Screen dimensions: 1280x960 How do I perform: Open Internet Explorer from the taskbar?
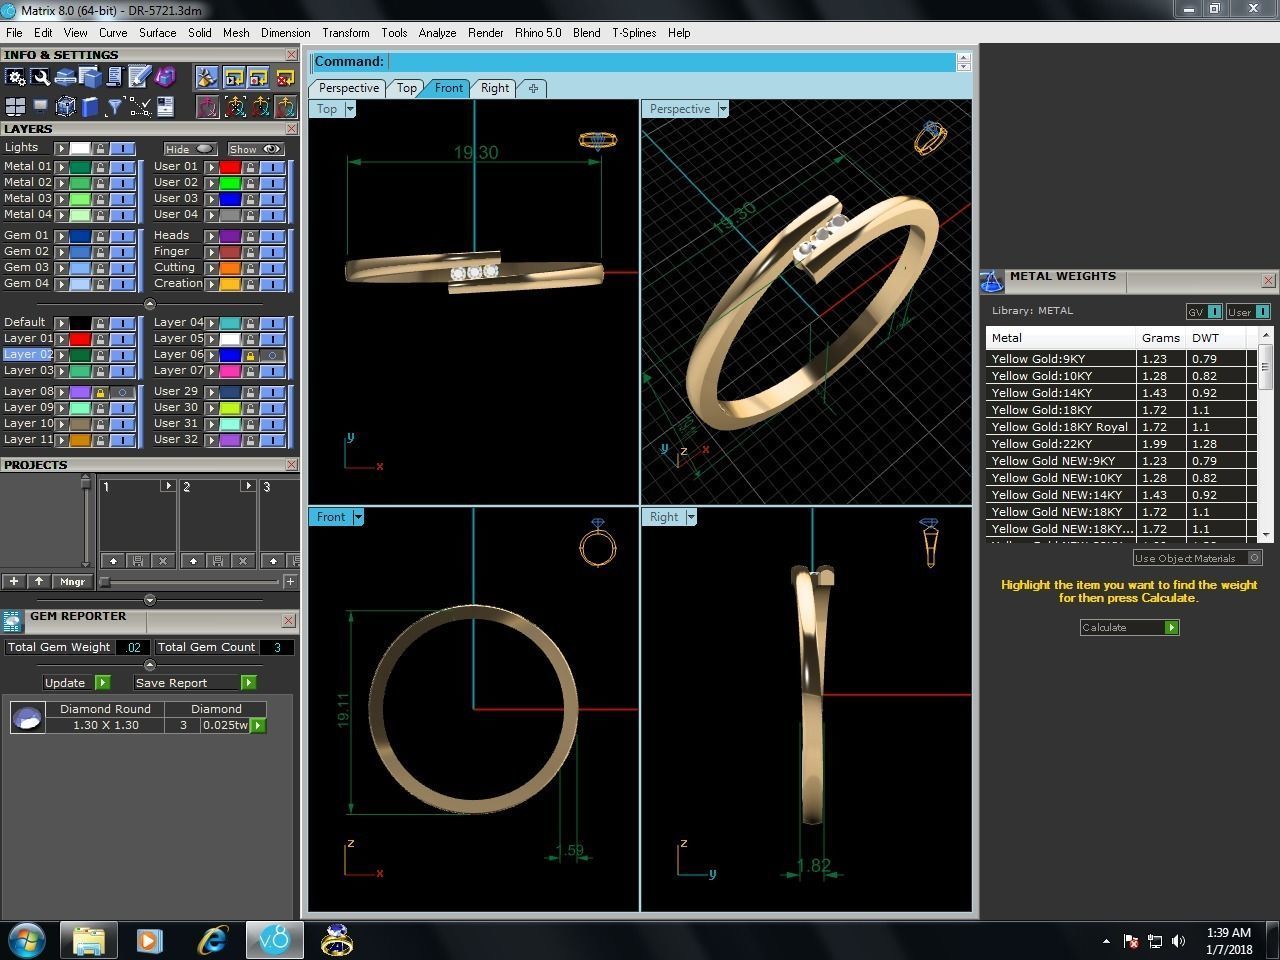(212, 940)
